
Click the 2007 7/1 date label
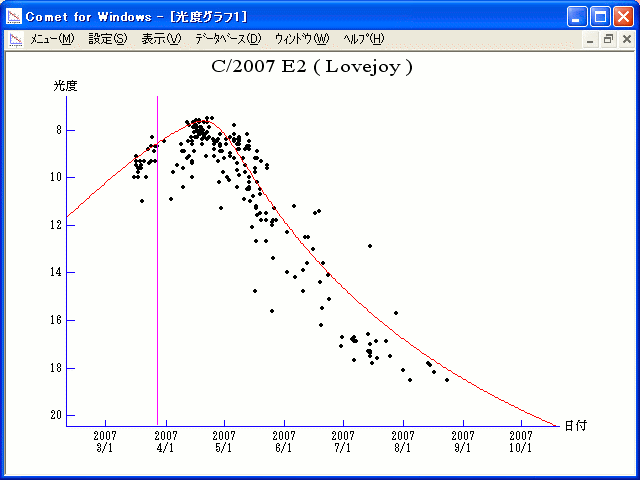[343, 442]
